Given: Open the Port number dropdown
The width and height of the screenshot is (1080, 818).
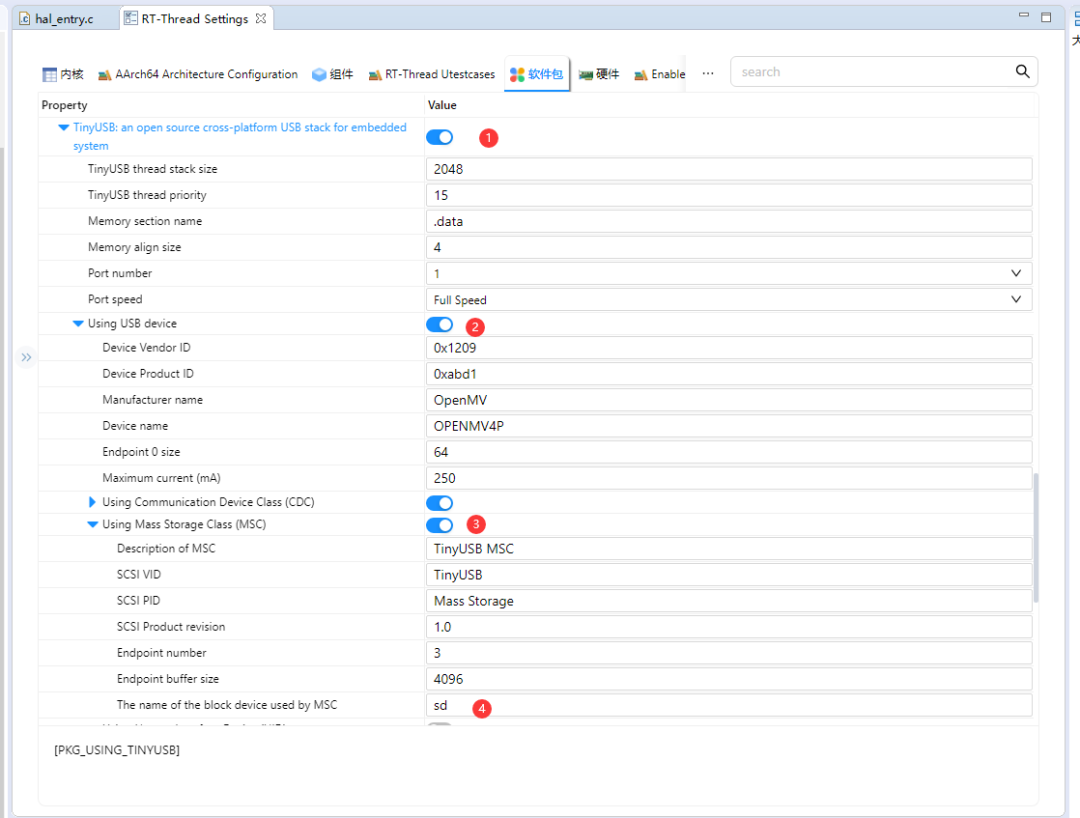Looking at the screenshot, I should [1016, 273].
